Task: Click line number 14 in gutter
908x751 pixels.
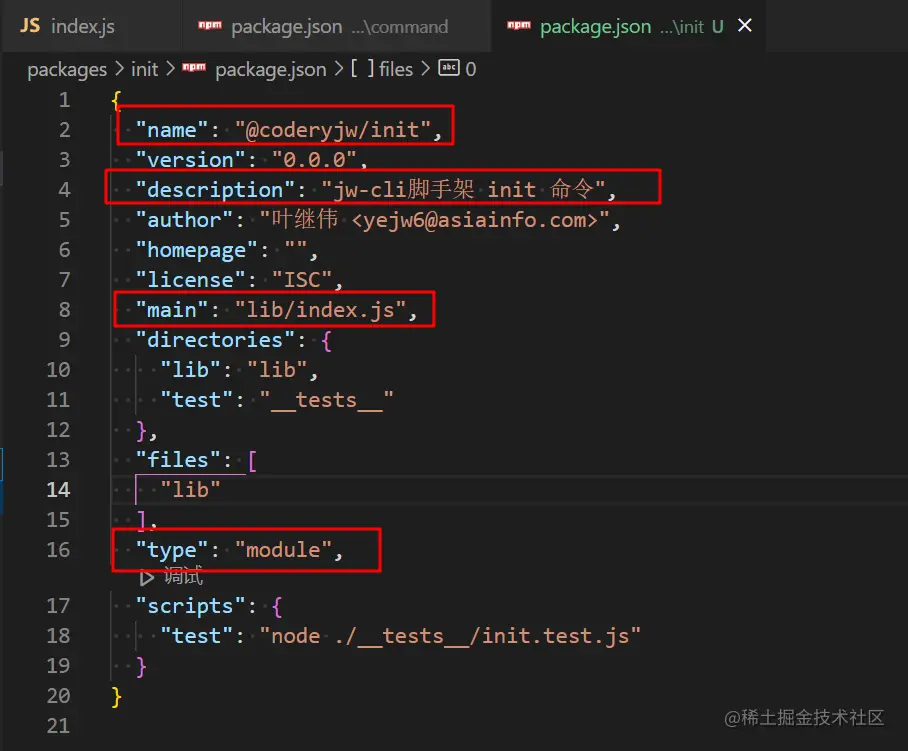Action: (x=58, y=490)
